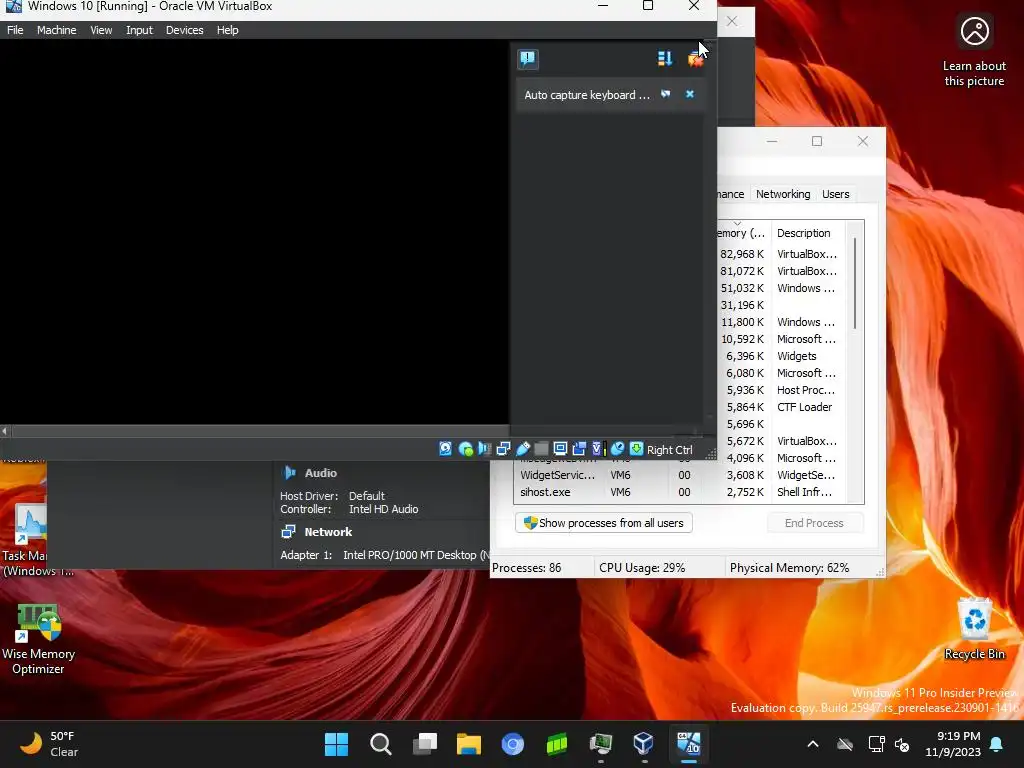Select the 51,032 K memory cell
This screenshot has height=768, width=1024.
[742, 288]
